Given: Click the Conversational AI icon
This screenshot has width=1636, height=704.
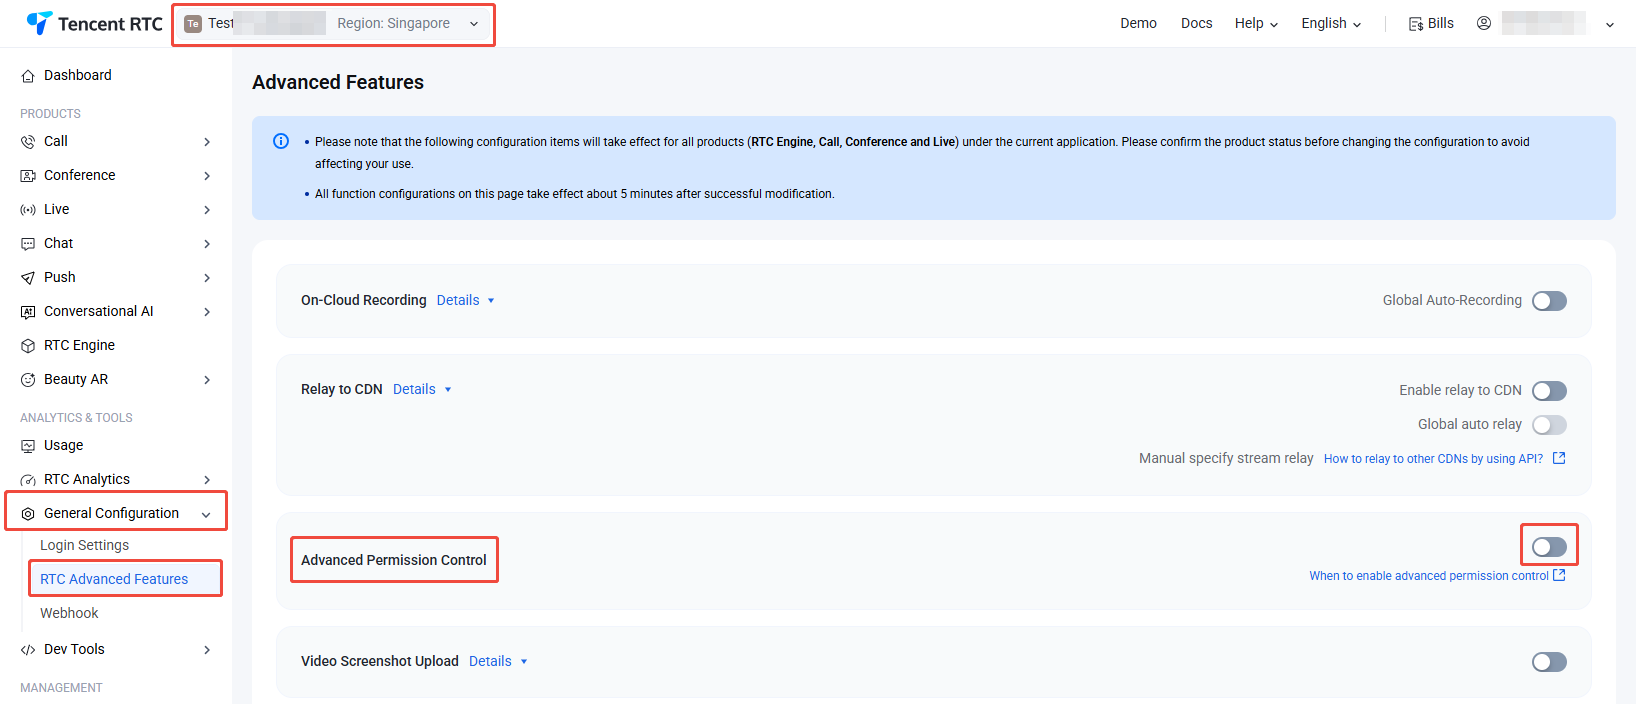Looking at the screenshot, I should pyautogui.click(x=28, y=312).
